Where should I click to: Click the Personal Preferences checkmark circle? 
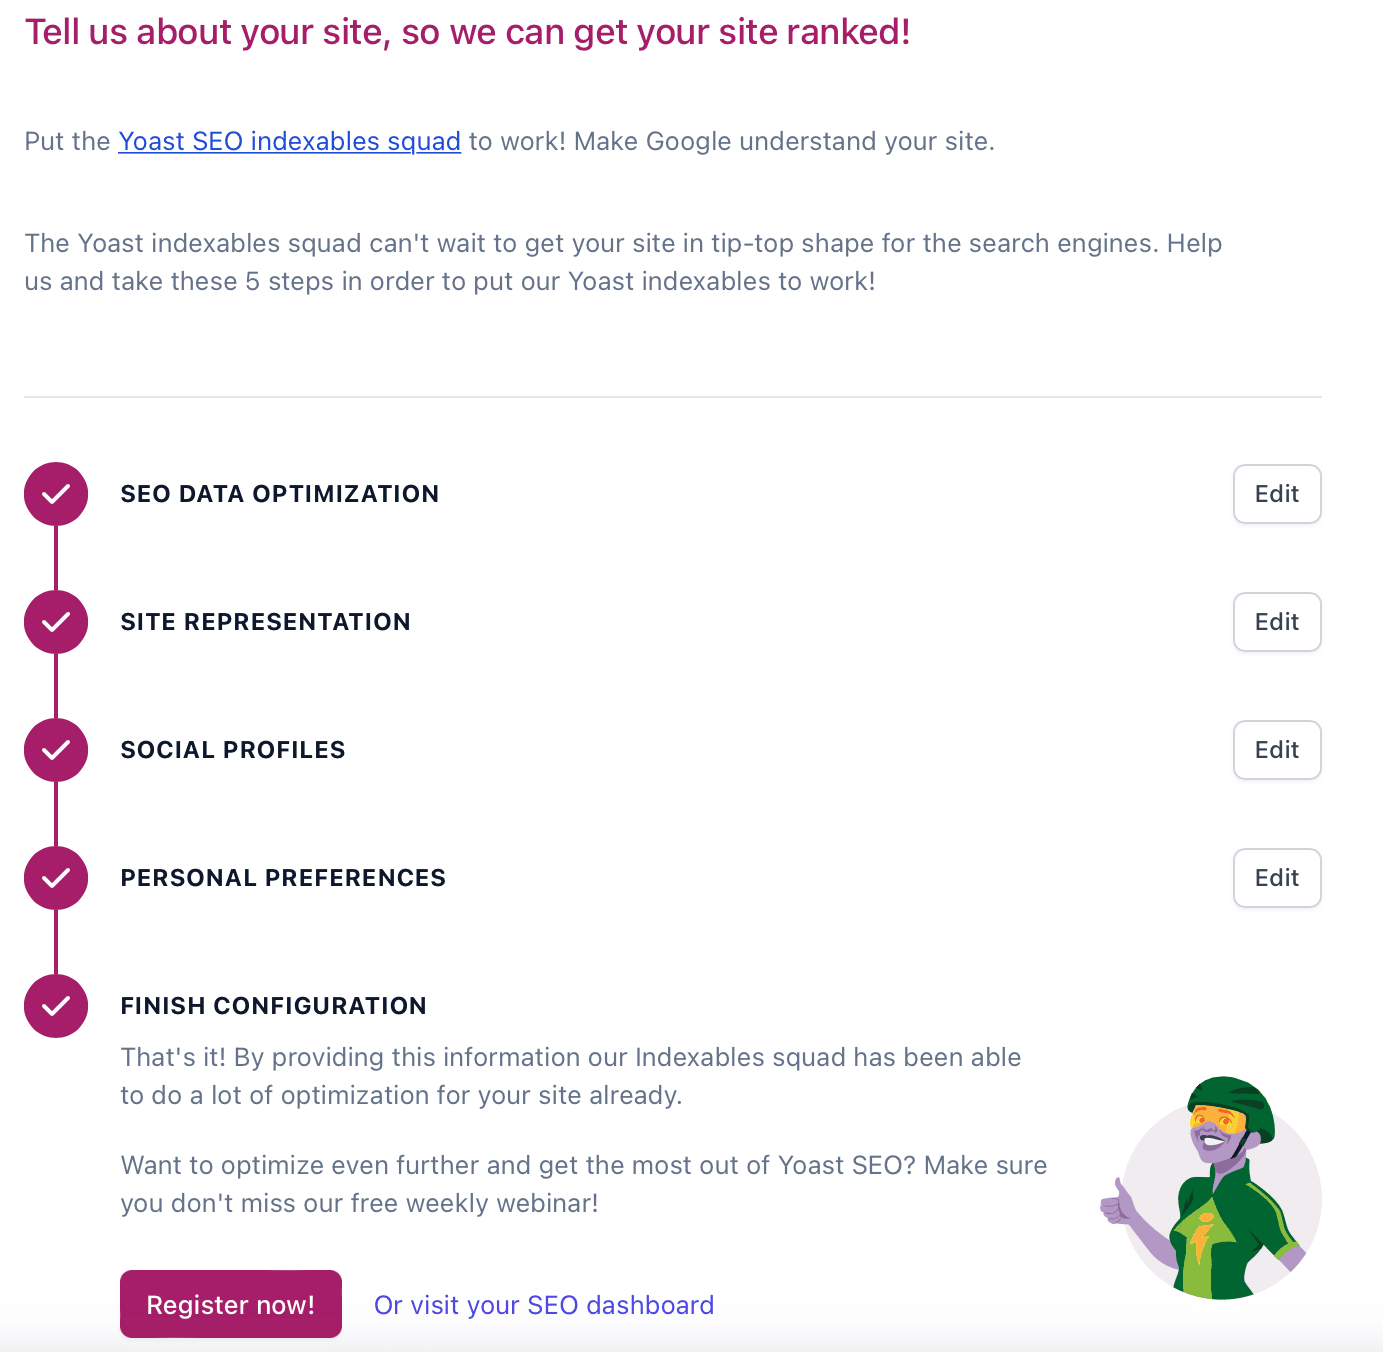coord(55,877)
